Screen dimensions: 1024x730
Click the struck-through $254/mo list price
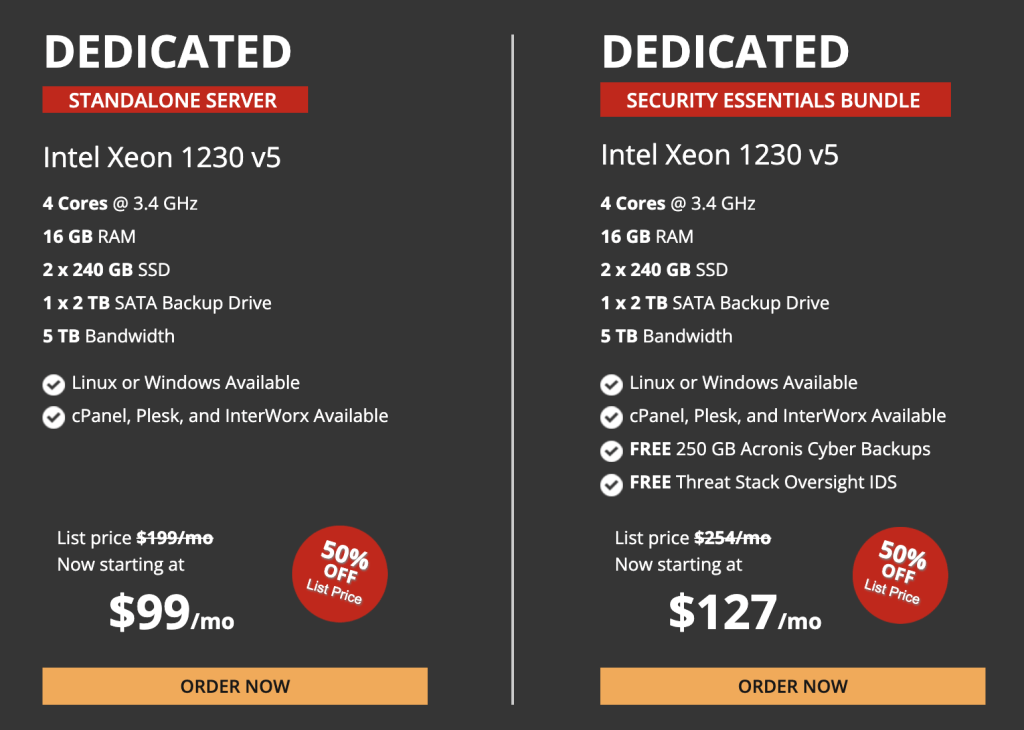[733, 538]
